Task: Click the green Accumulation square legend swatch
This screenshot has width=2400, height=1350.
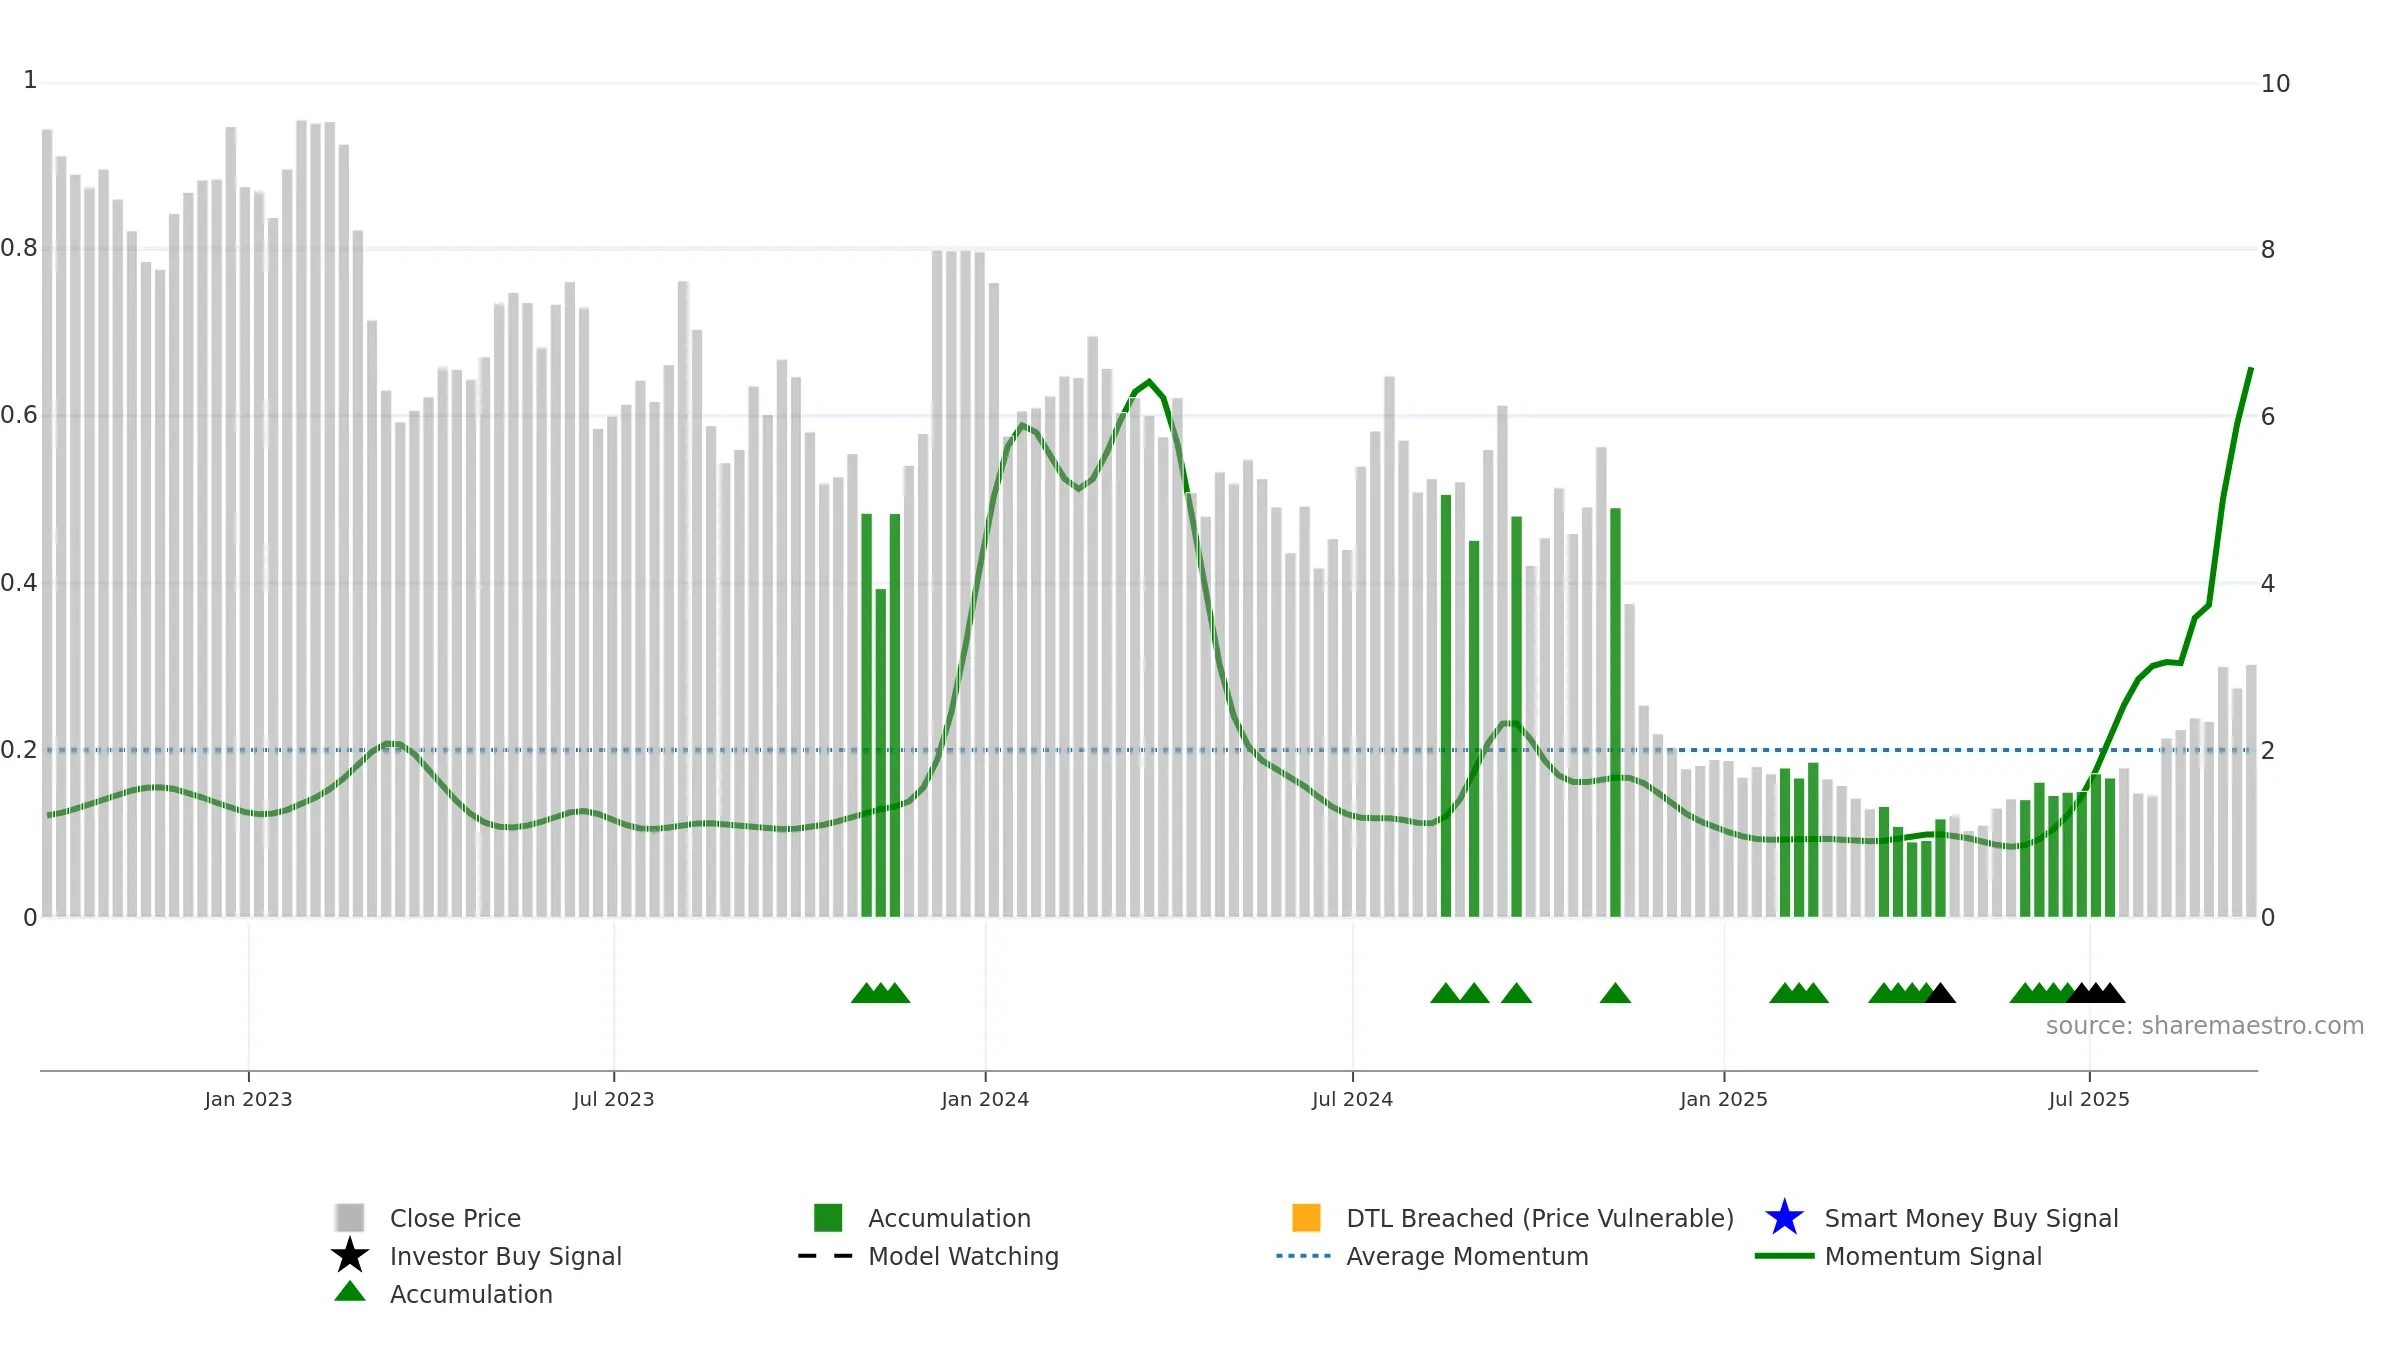Action: 828,1217
